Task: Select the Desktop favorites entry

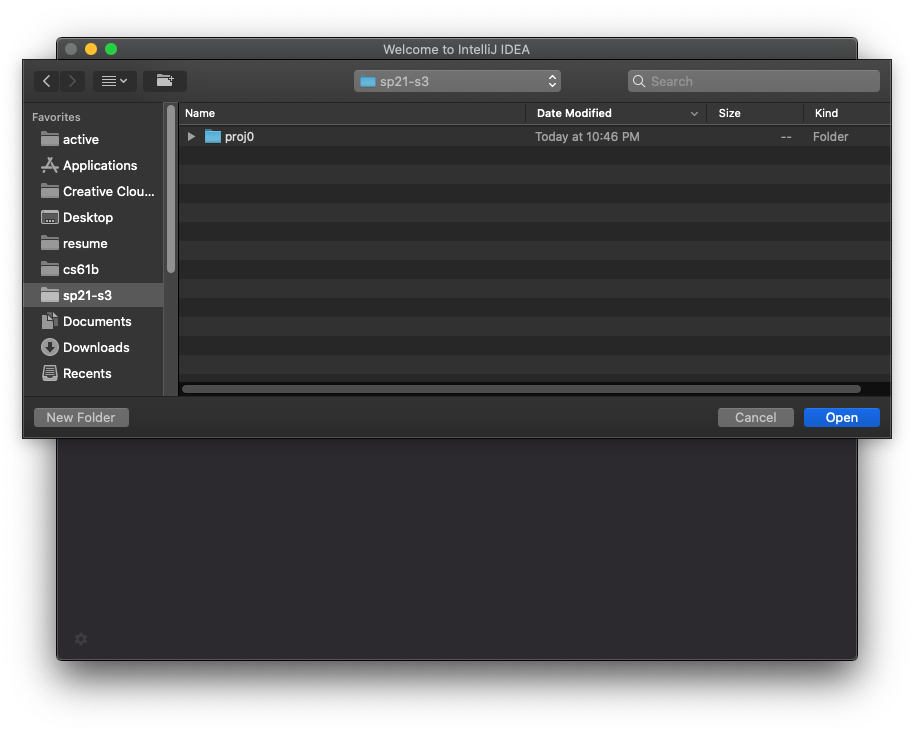Action: [x=88, y=217]
